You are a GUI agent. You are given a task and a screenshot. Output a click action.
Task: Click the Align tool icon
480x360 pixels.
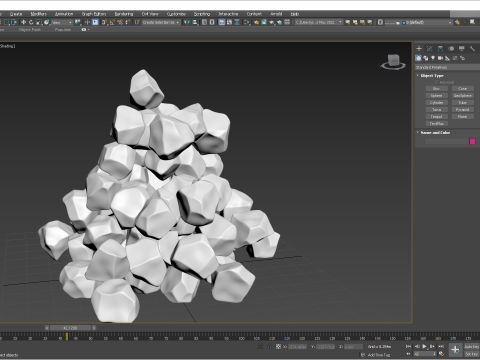195,22
